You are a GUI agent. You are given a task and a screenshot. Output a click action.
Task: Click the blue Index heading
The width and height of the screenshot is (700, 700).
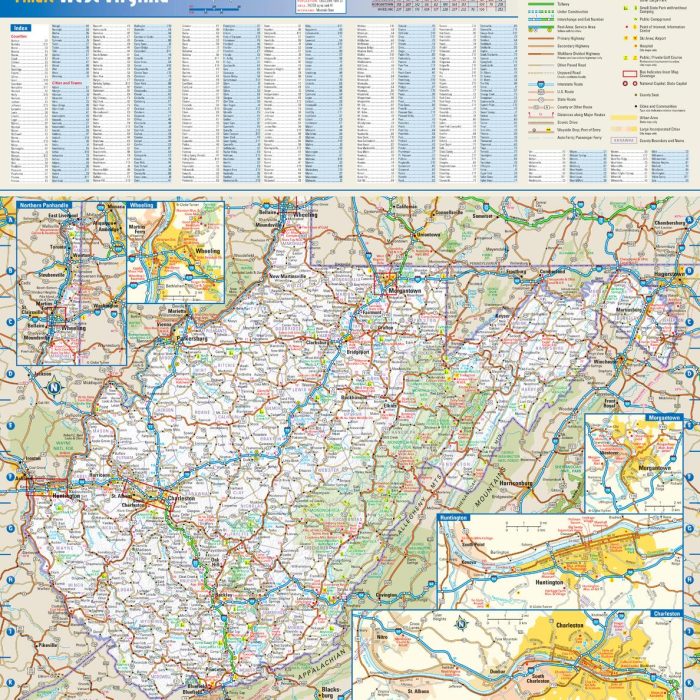tap(20, 28)
